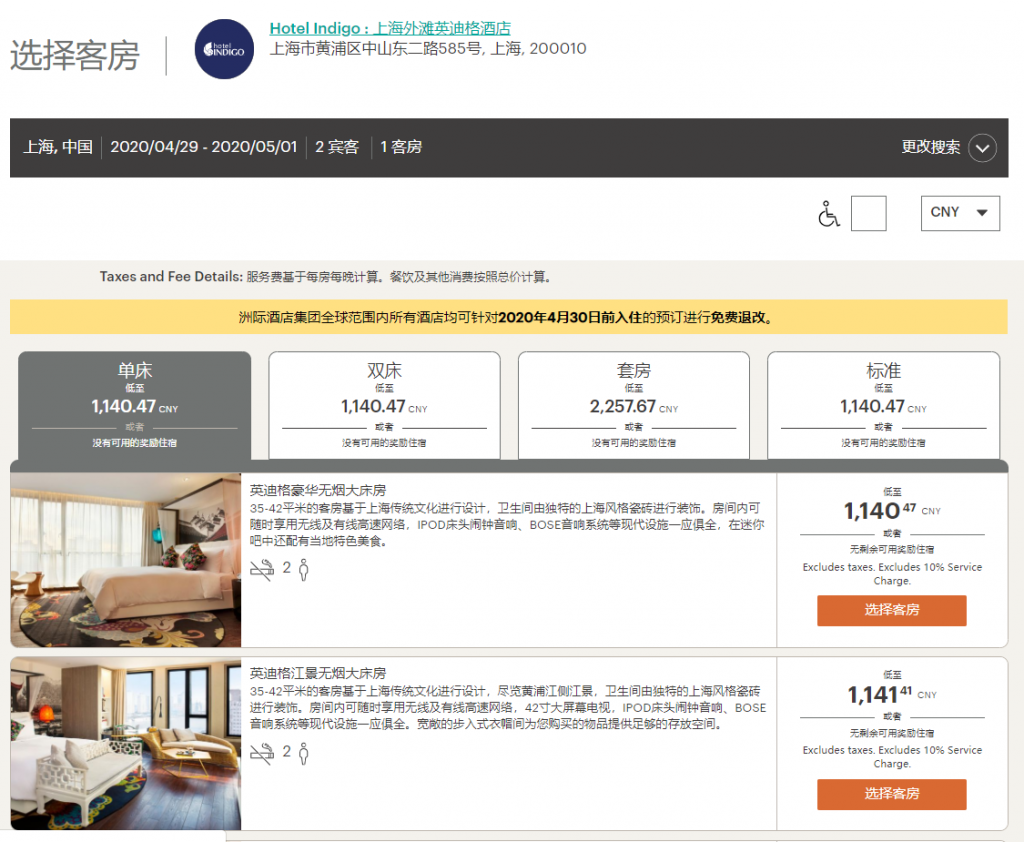Click the guest person icon for 英迪格豪华无烟大床房

click(303, 570)
